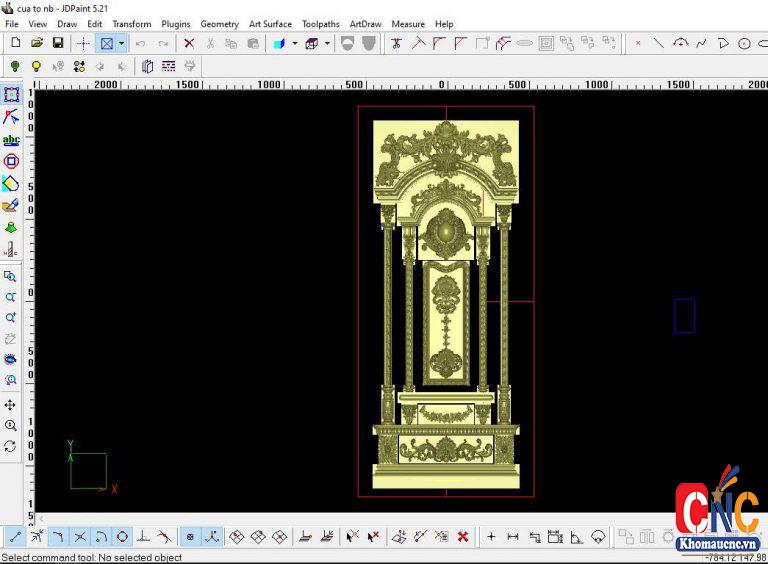Click the Khomaucnc.vn watermark link
Viewport: 768px width, 564px height.
718,544
